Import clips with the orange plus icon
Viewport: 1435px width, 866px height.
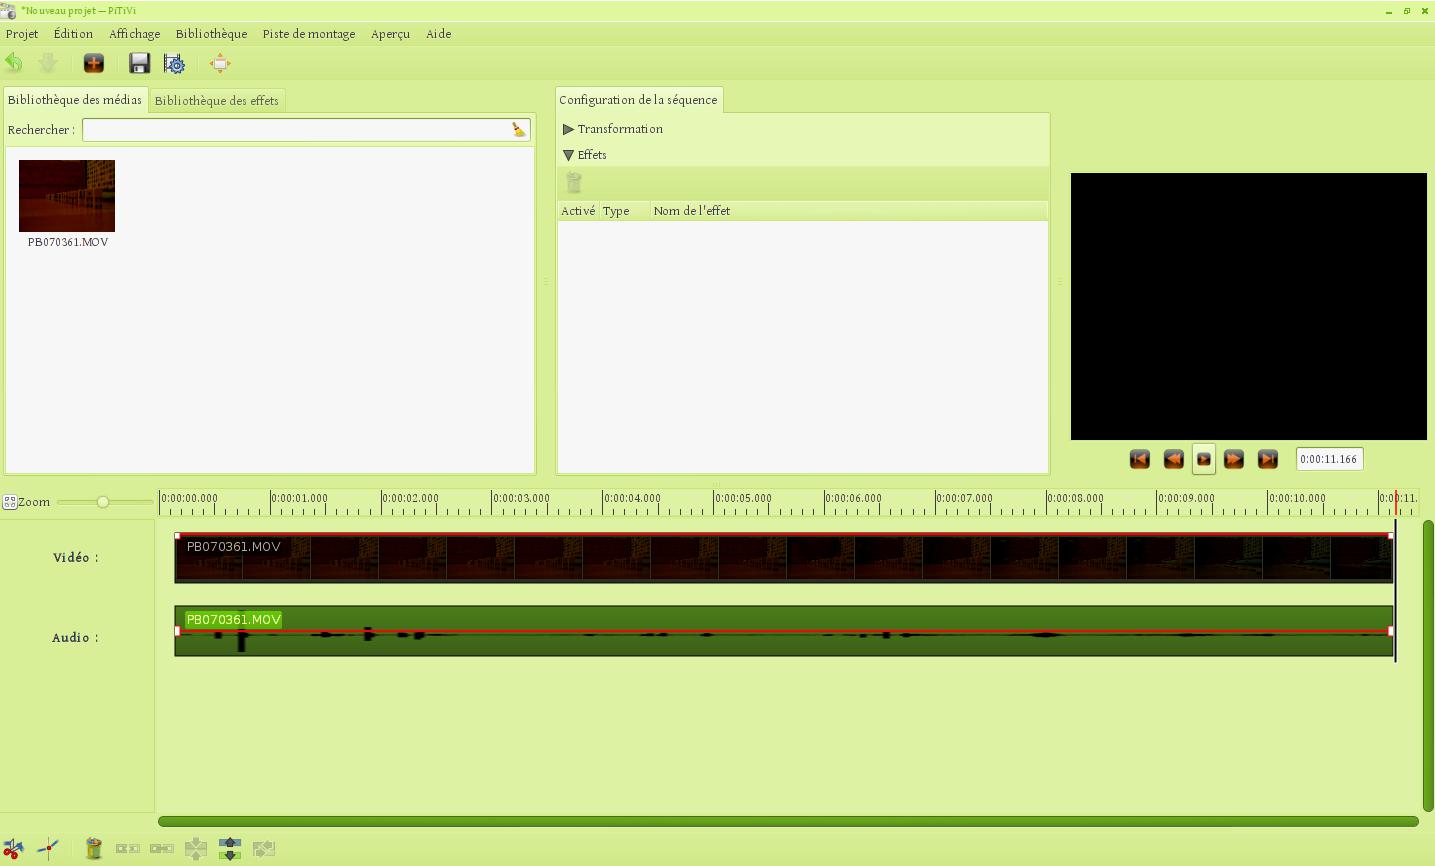(x=93, y=63)
